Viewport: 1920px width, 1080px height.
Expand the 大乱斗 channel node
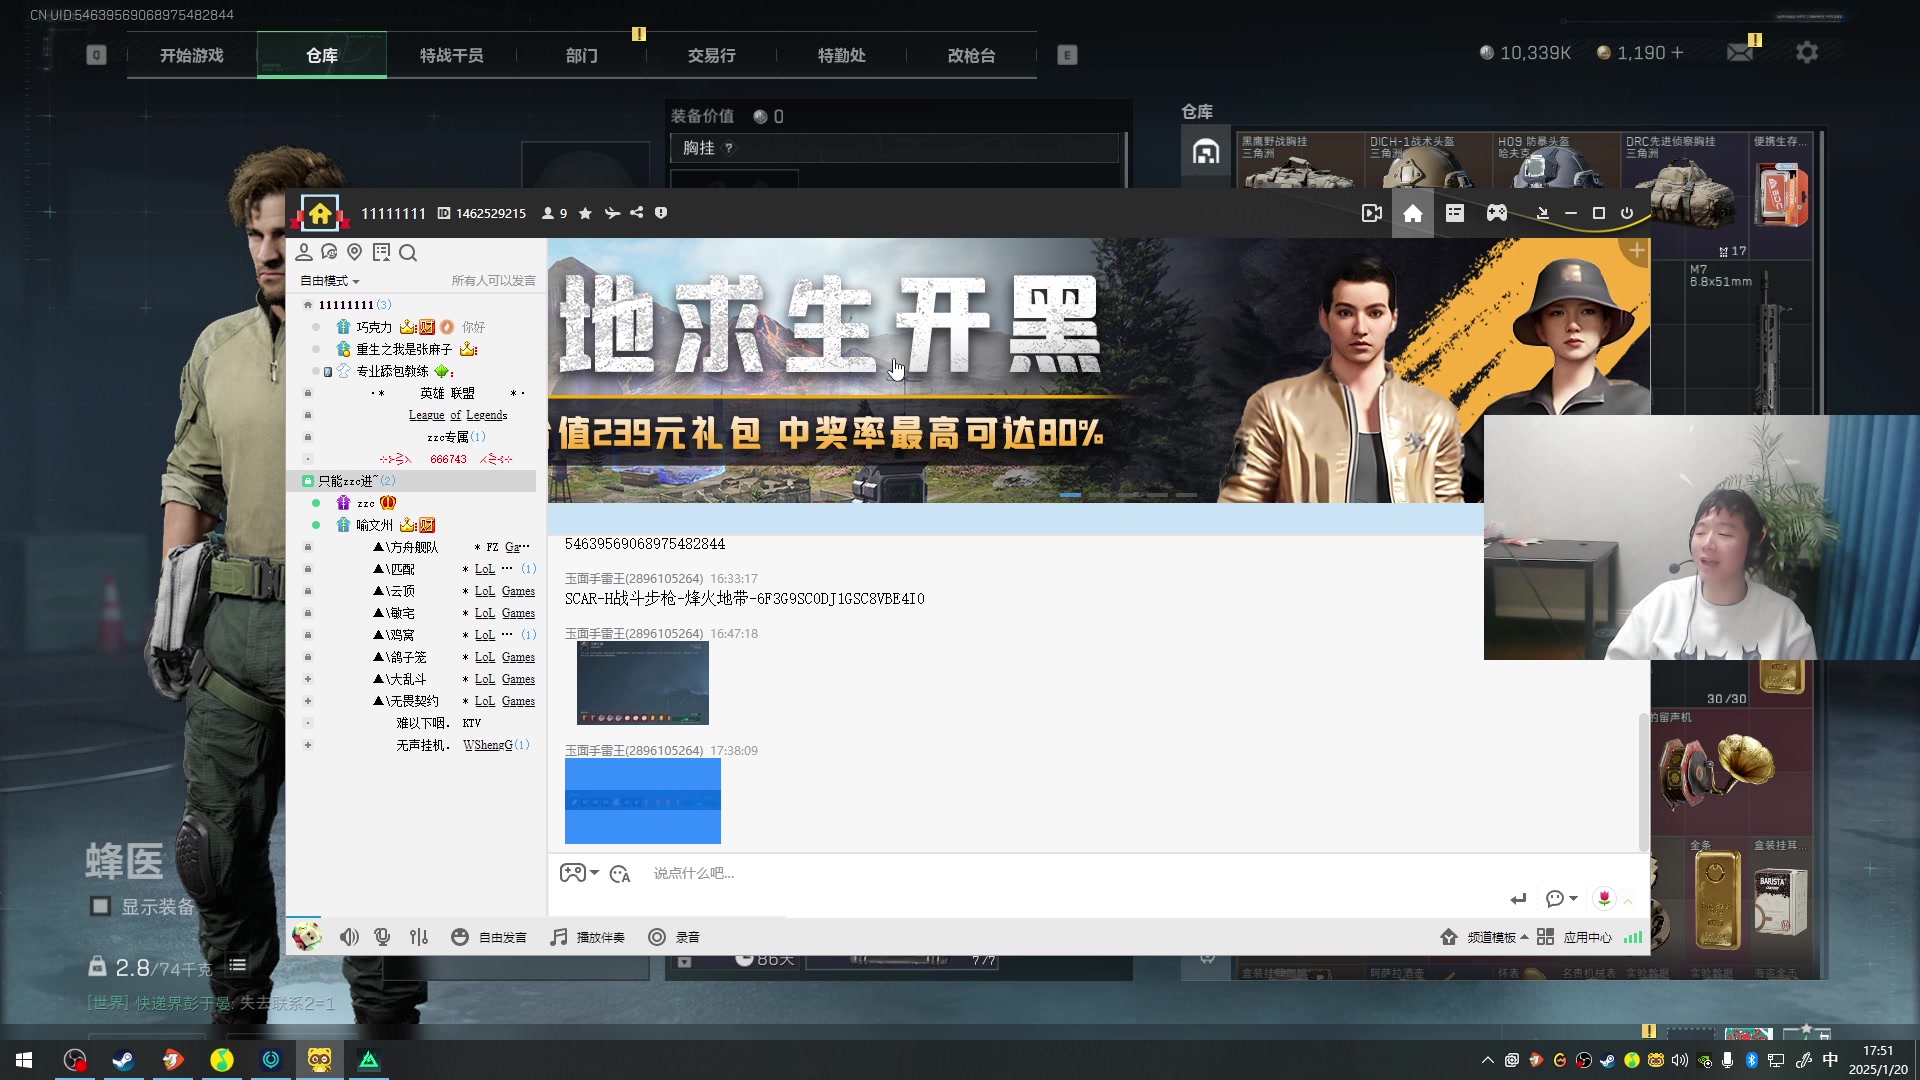308,679
